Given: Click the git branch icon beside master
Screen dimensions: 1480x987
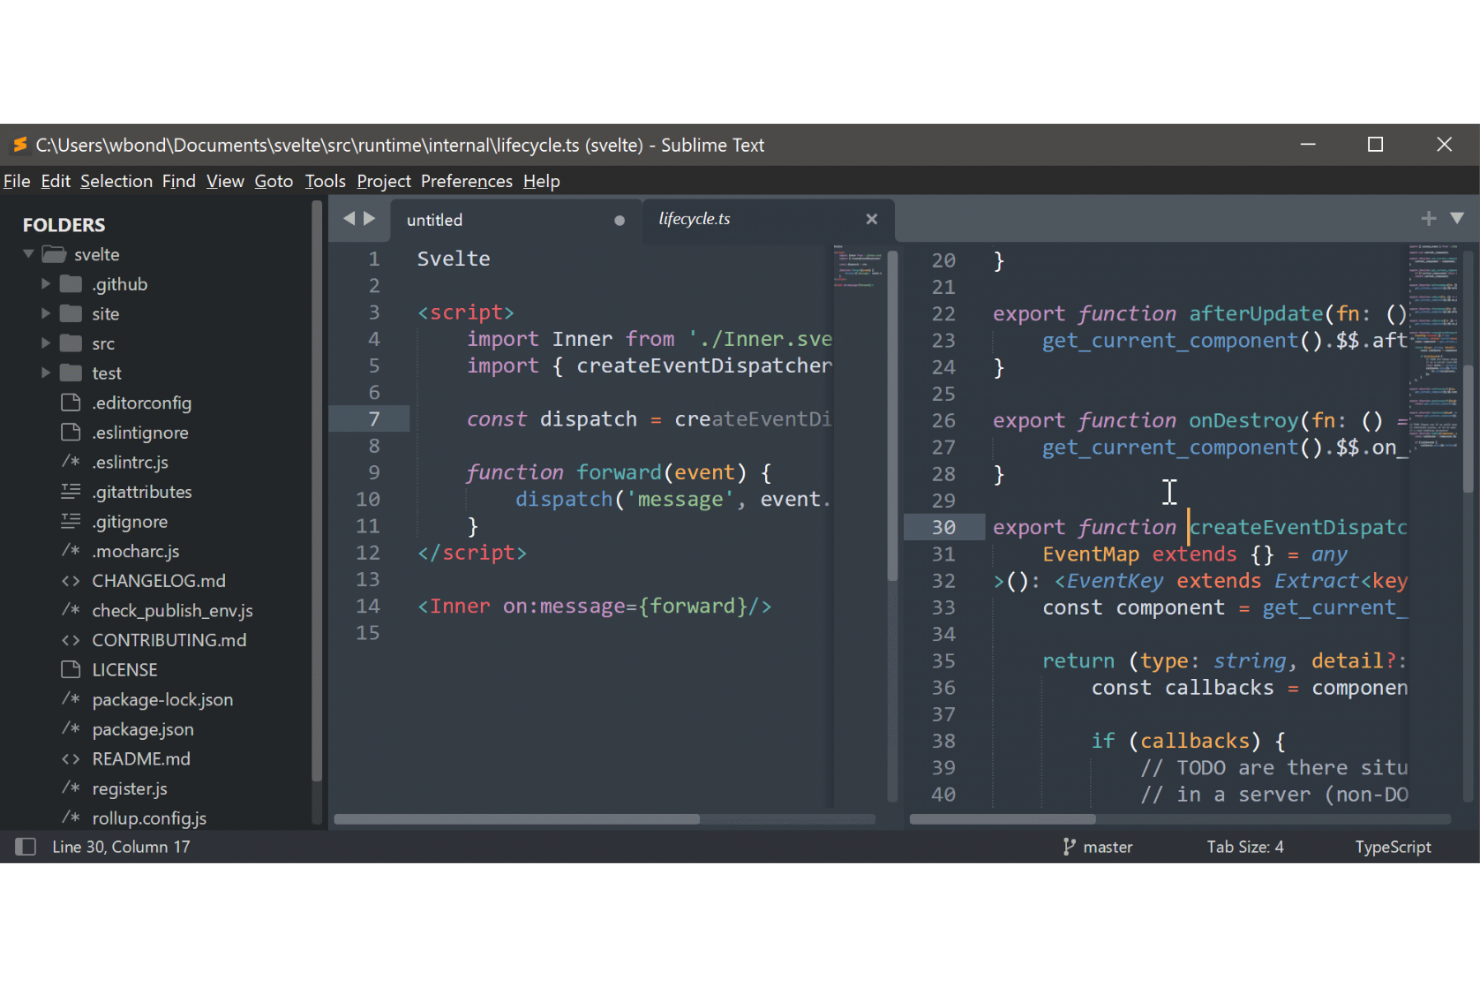Looking at the screenshot, I should point(1068,846).
